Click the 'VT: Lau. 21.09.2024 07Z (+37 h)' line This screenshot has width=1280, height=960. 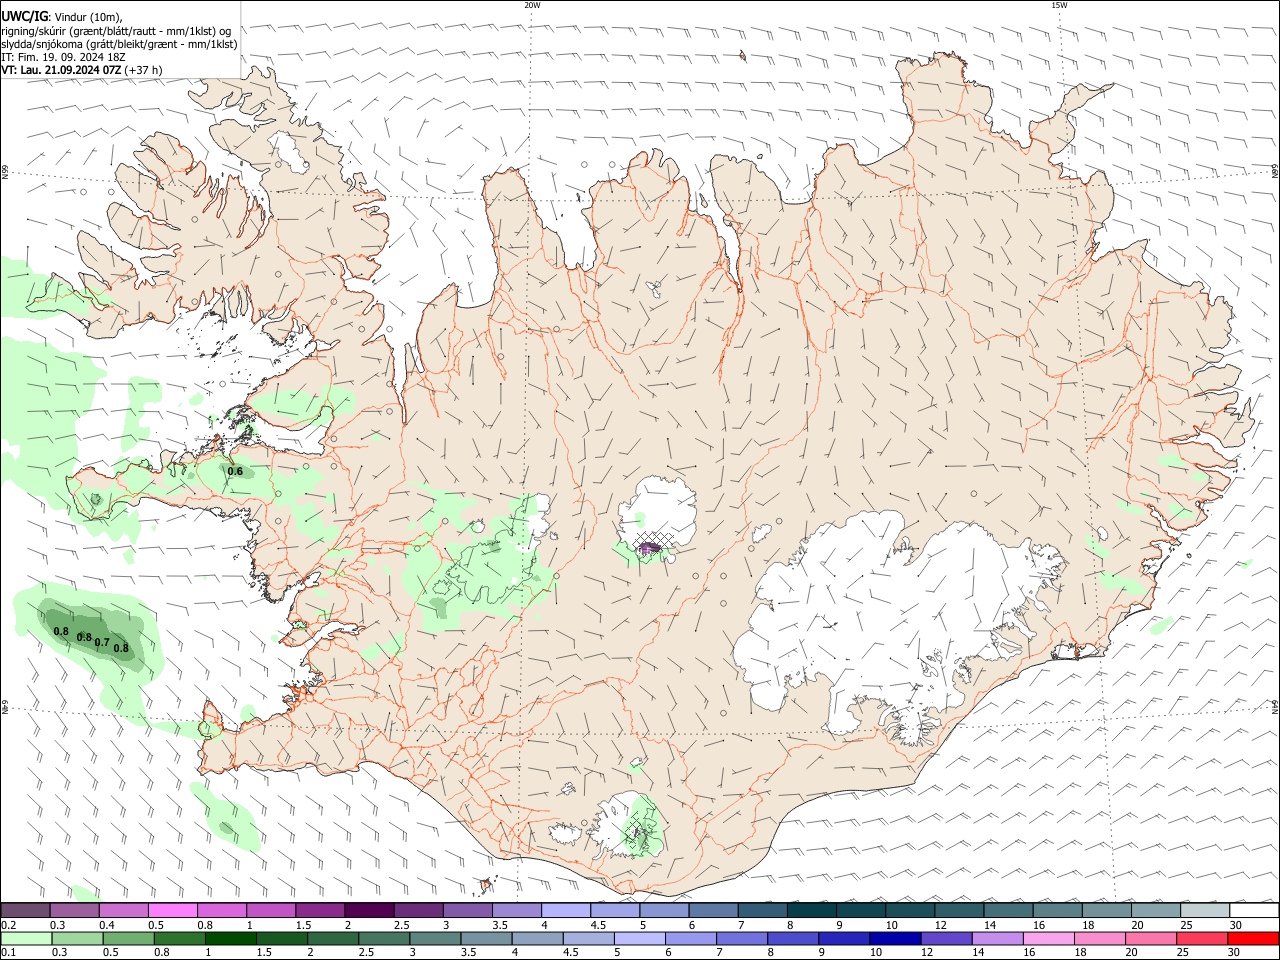[82, 70]
